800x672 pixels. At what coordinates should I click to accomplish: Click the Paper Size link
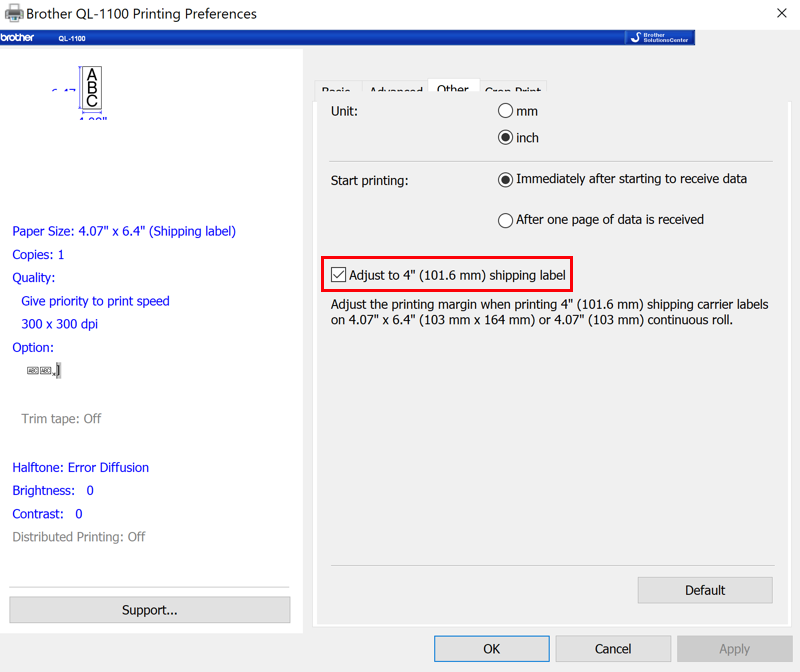123,231
